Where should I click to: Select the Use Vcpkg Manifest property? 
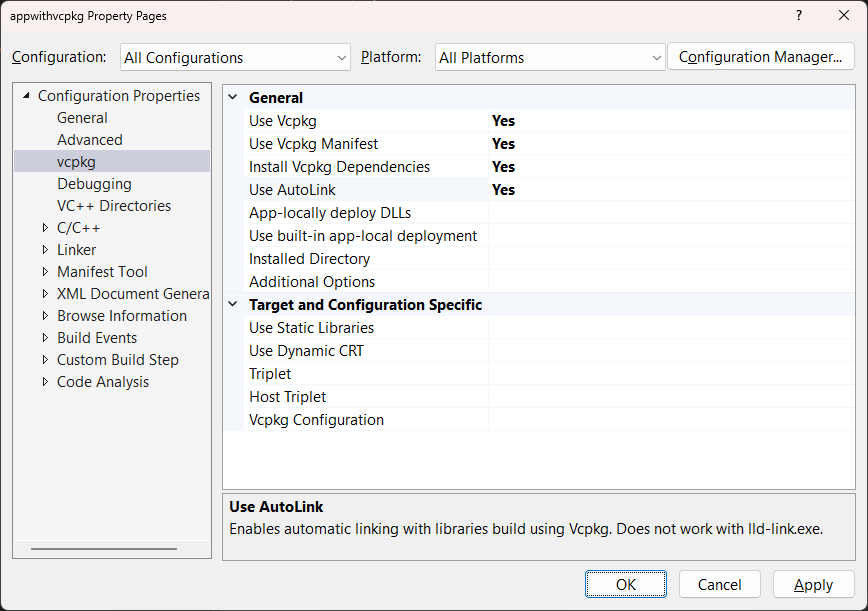tap(313, 144)
